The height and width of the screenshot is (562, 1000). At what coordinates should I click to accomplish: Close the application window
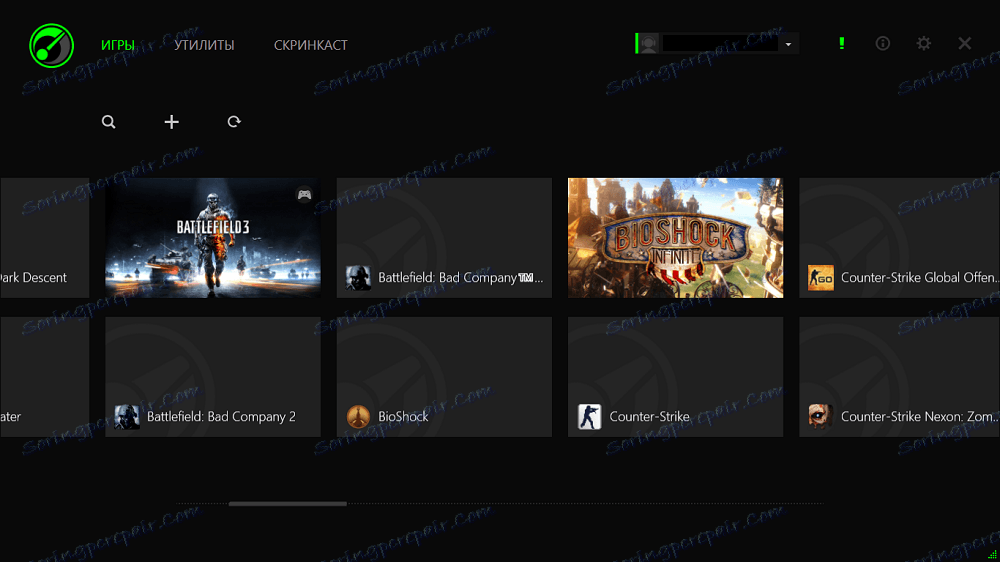tap(964, 43)
